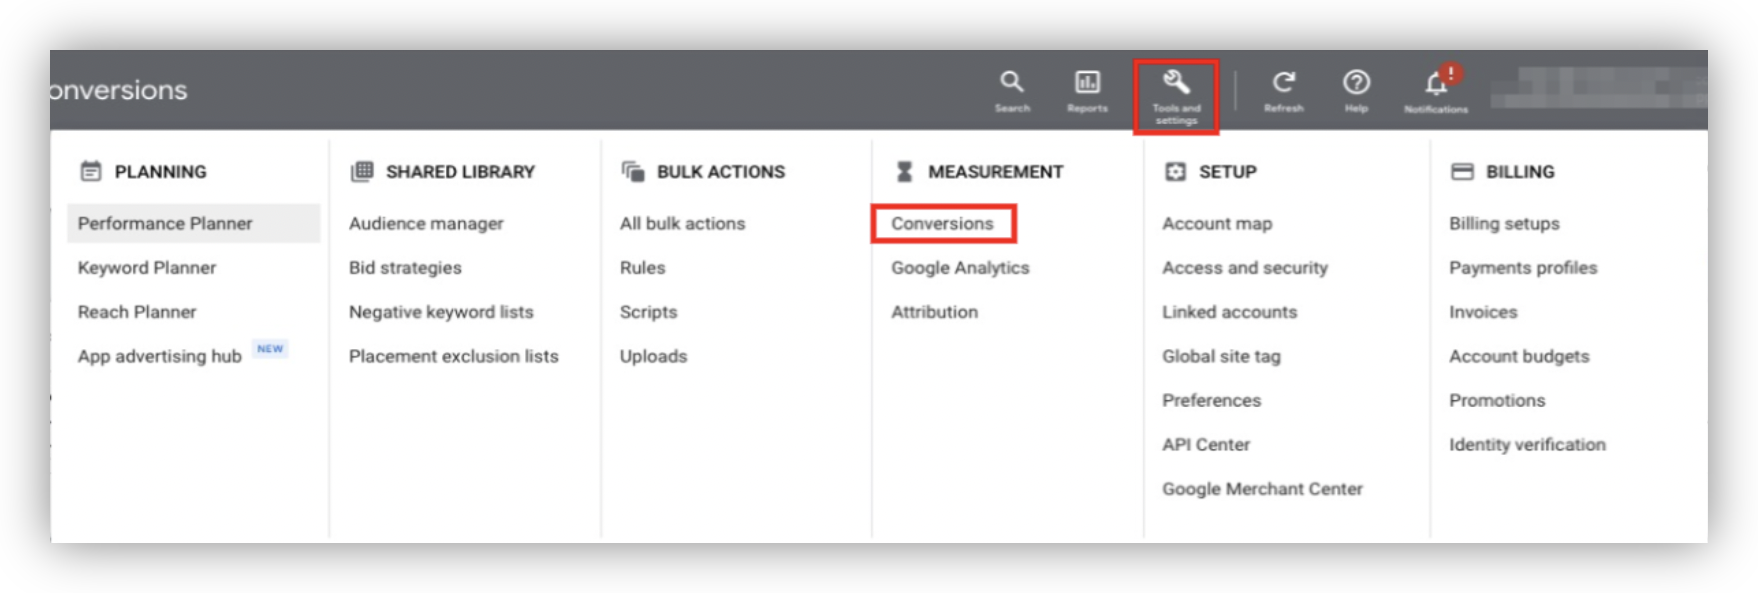Viewport: 1758px width, 593px height.
Task: Open Billing setups
Action: (x=1504, y=223)
